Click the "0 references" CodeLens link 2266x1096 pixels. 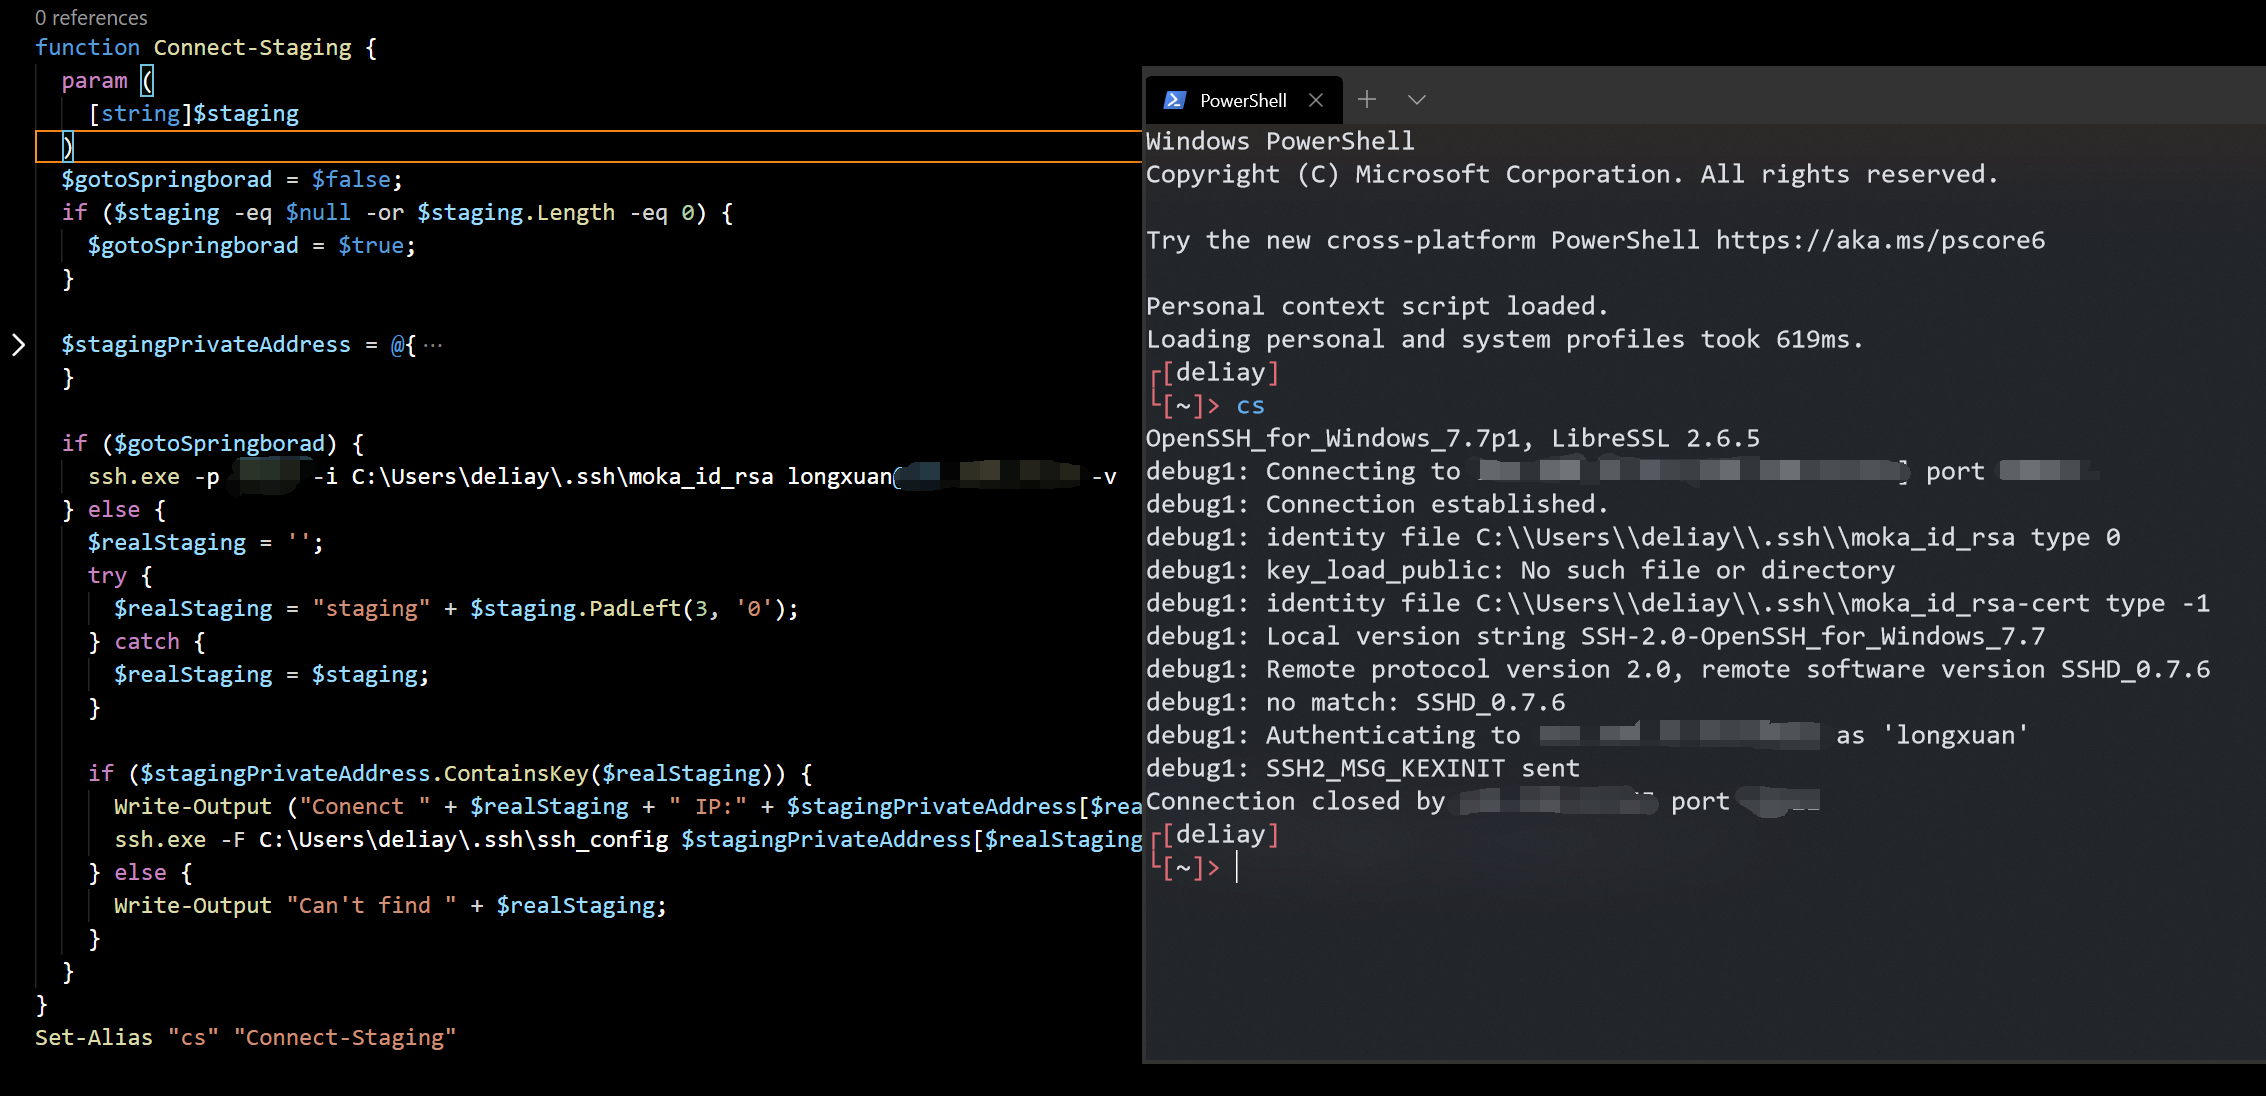click(90, 17)
